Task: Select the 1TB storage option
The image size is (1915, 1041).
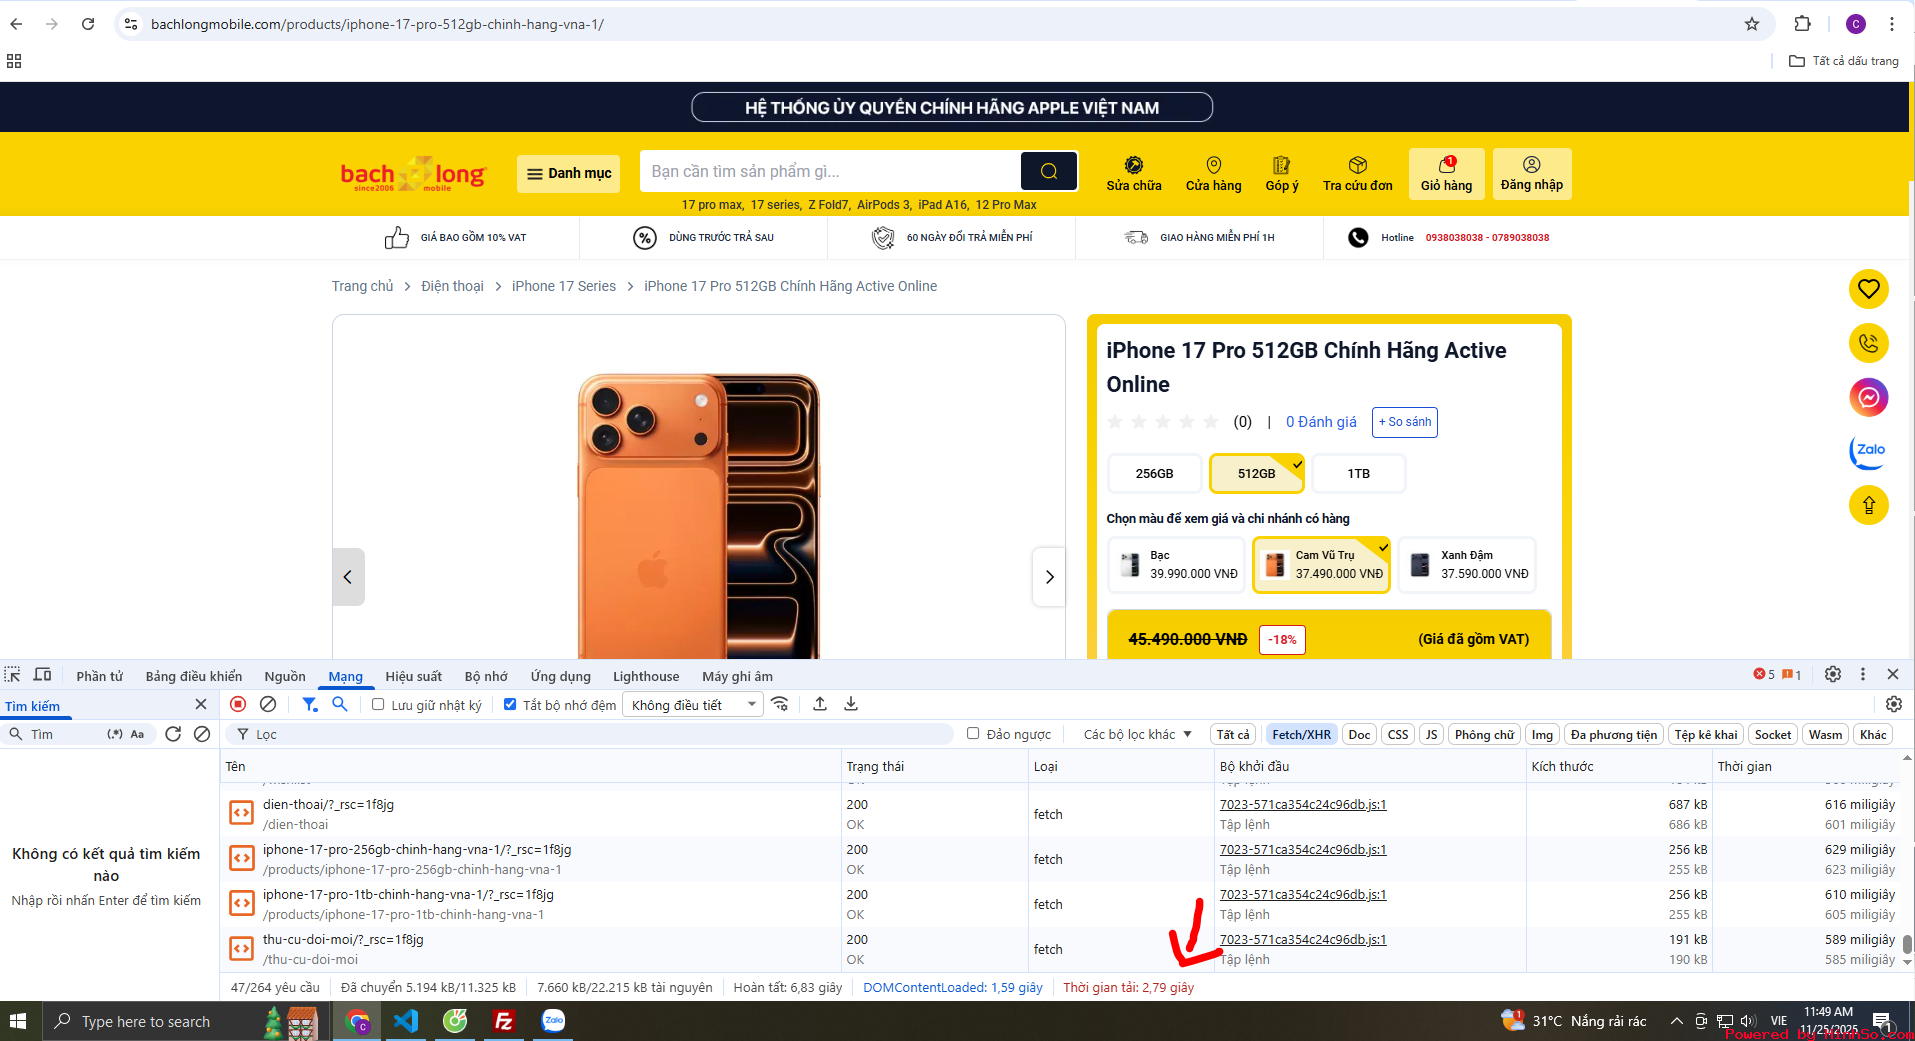Action: click(x=1357, y=473)
